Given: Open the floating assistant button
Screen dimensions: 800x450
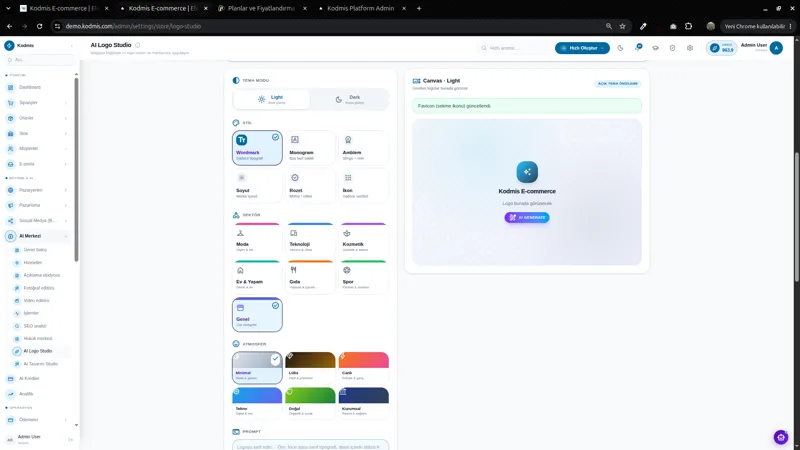Looking at the screenshot, I should click(x=781, y=437).
